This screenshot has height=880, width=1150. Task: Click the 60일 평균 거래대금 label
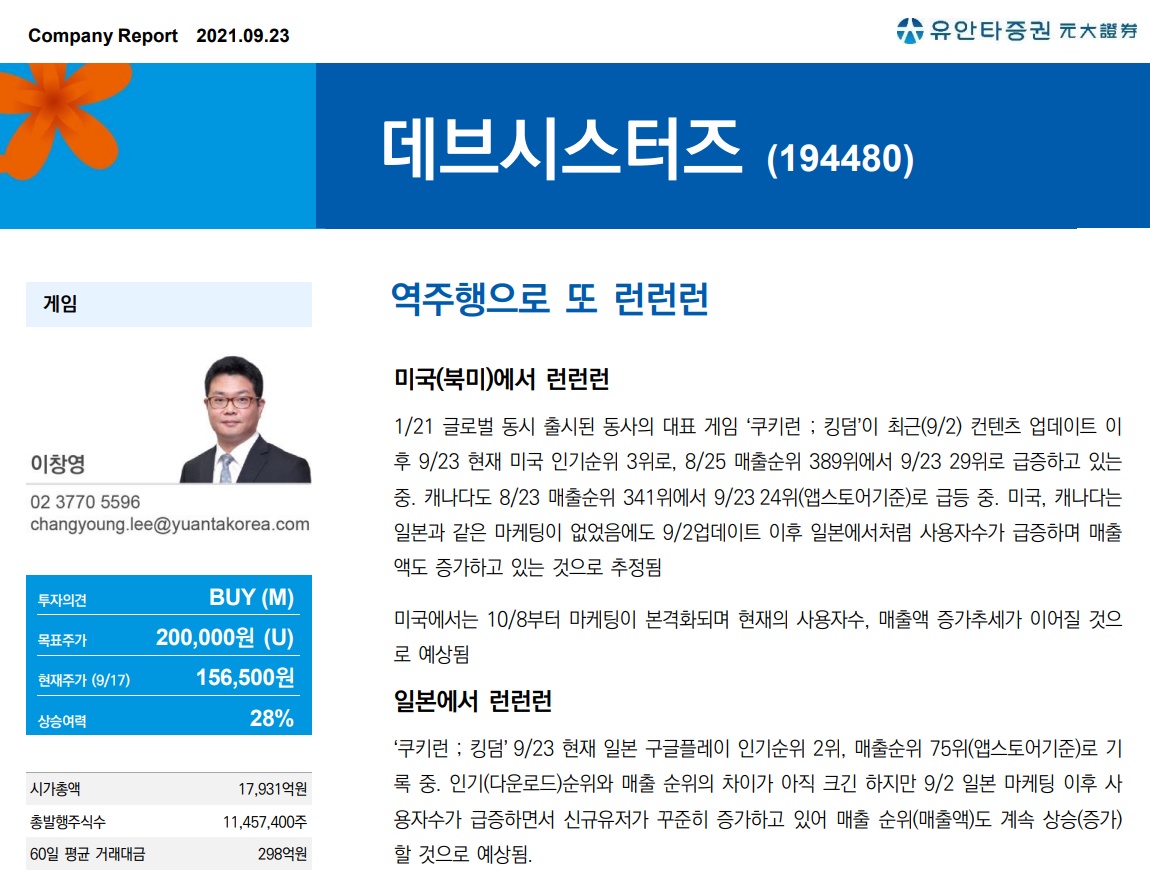[87, 854]
